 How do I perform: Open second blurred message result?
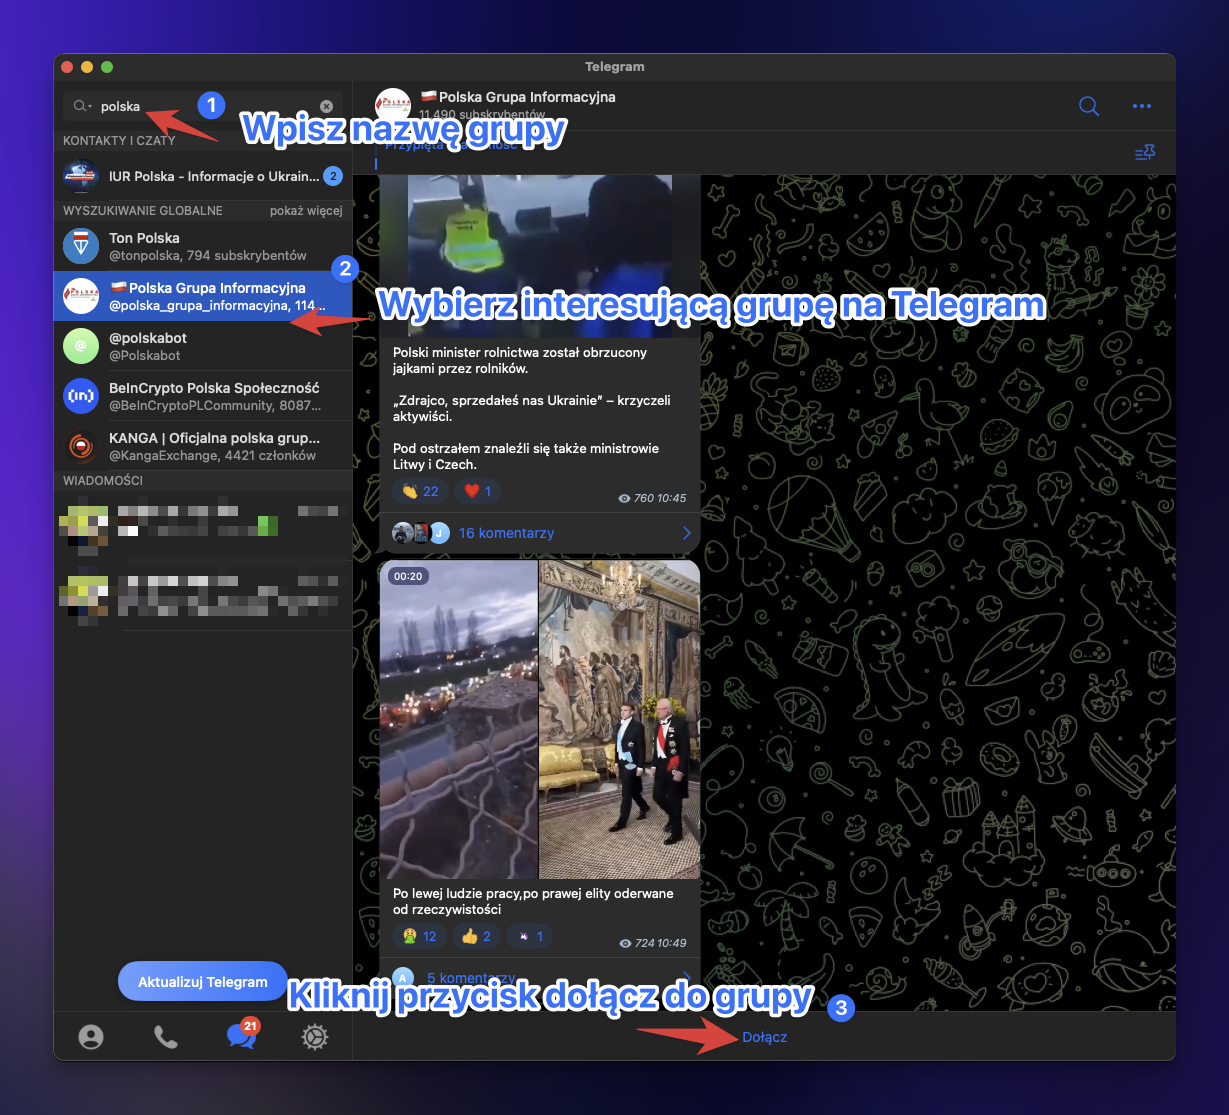click(203, 596)
